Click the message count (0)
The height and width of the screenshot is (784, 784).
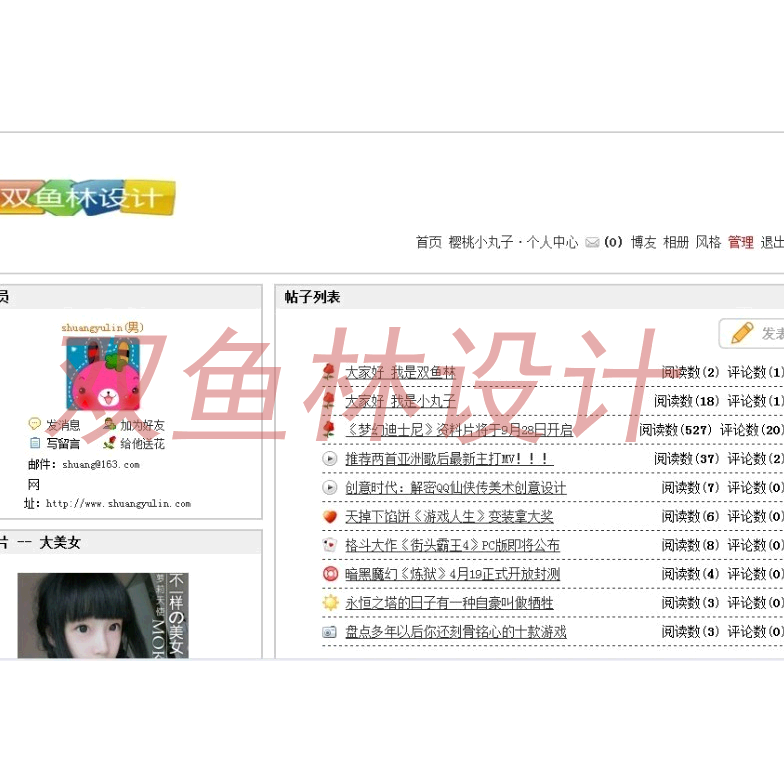(613, 242)
